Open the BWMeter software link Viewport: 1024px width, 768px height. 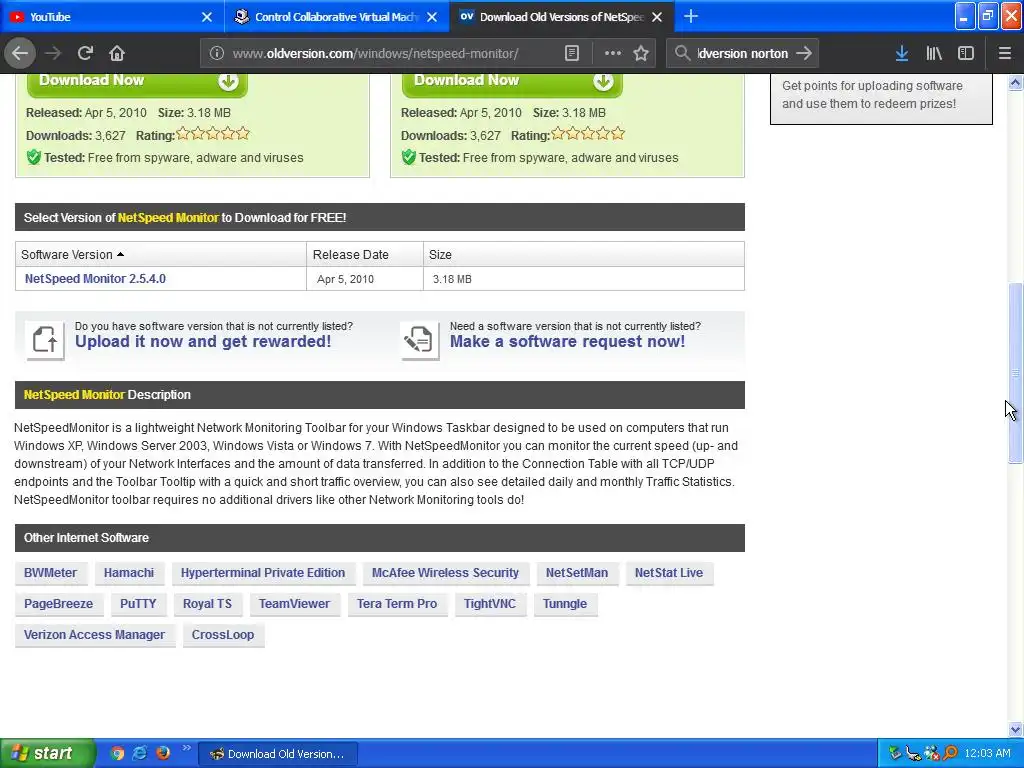(50, 573)
